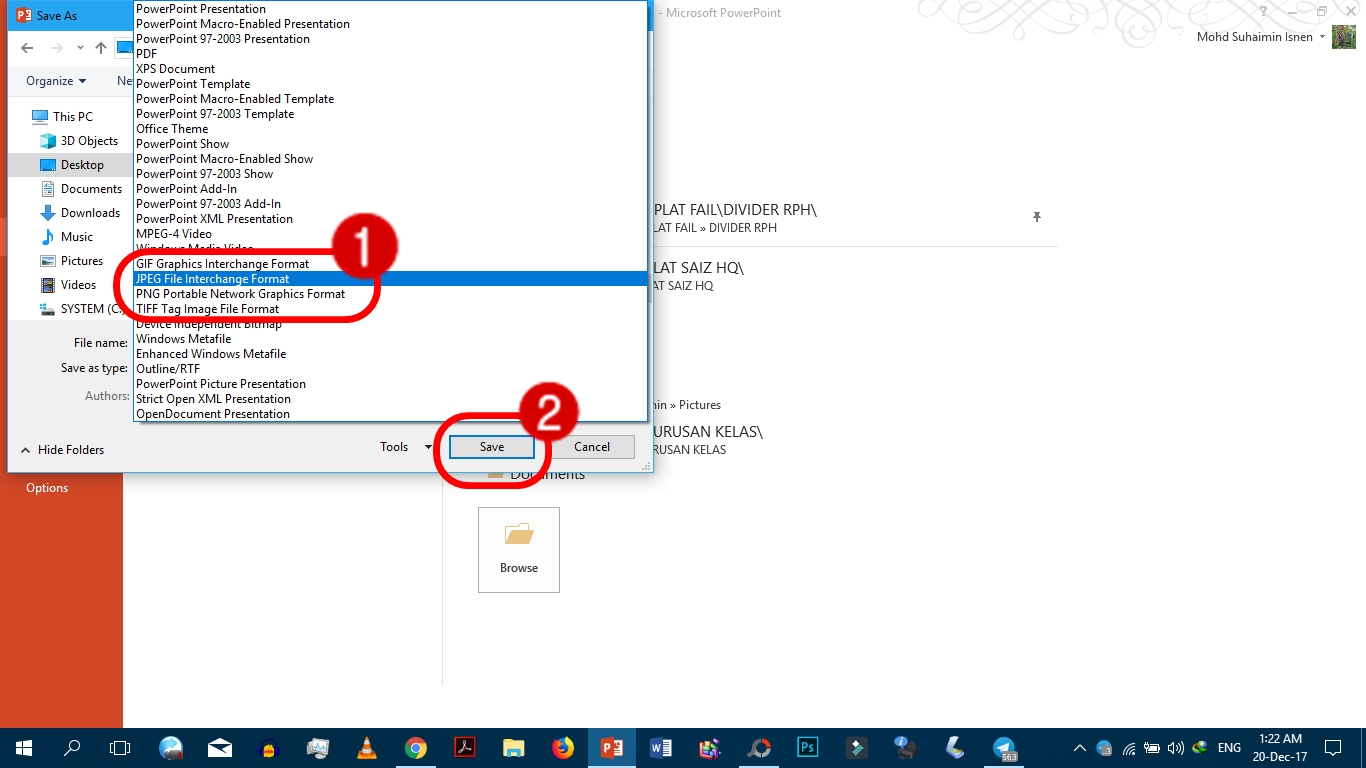The image size is (1366, 768).
Task: Open the Windows Start menu
Action: [x=24, y=748]
